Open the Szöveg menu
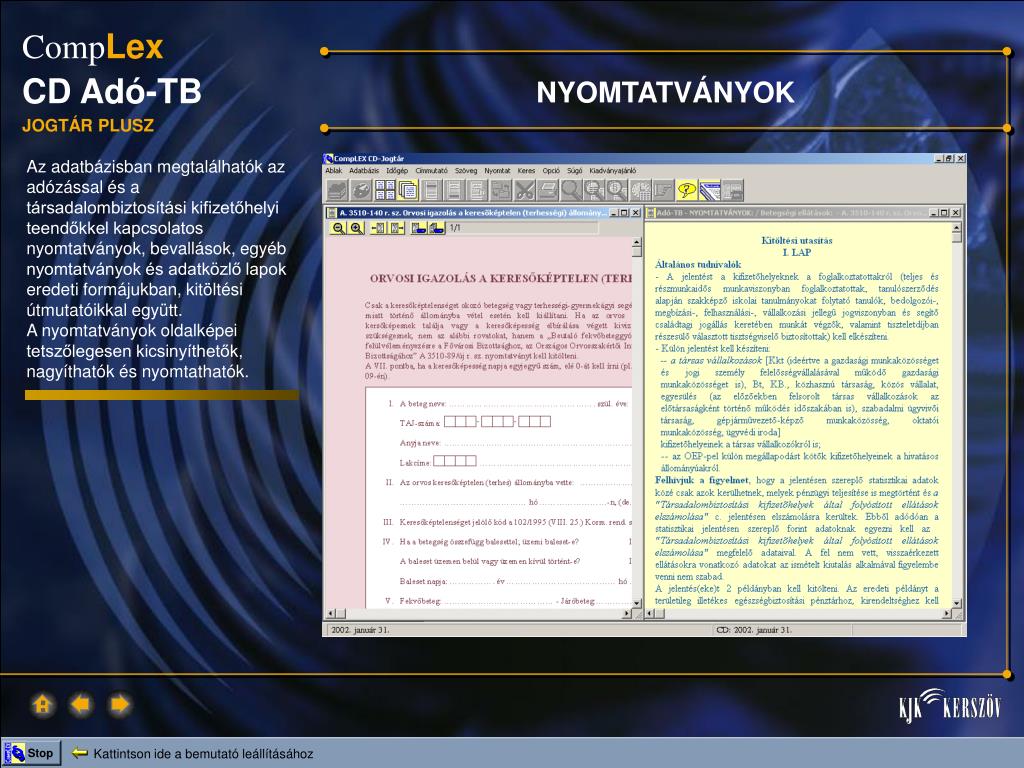The image size is (1024, 768). pos(466,171)
